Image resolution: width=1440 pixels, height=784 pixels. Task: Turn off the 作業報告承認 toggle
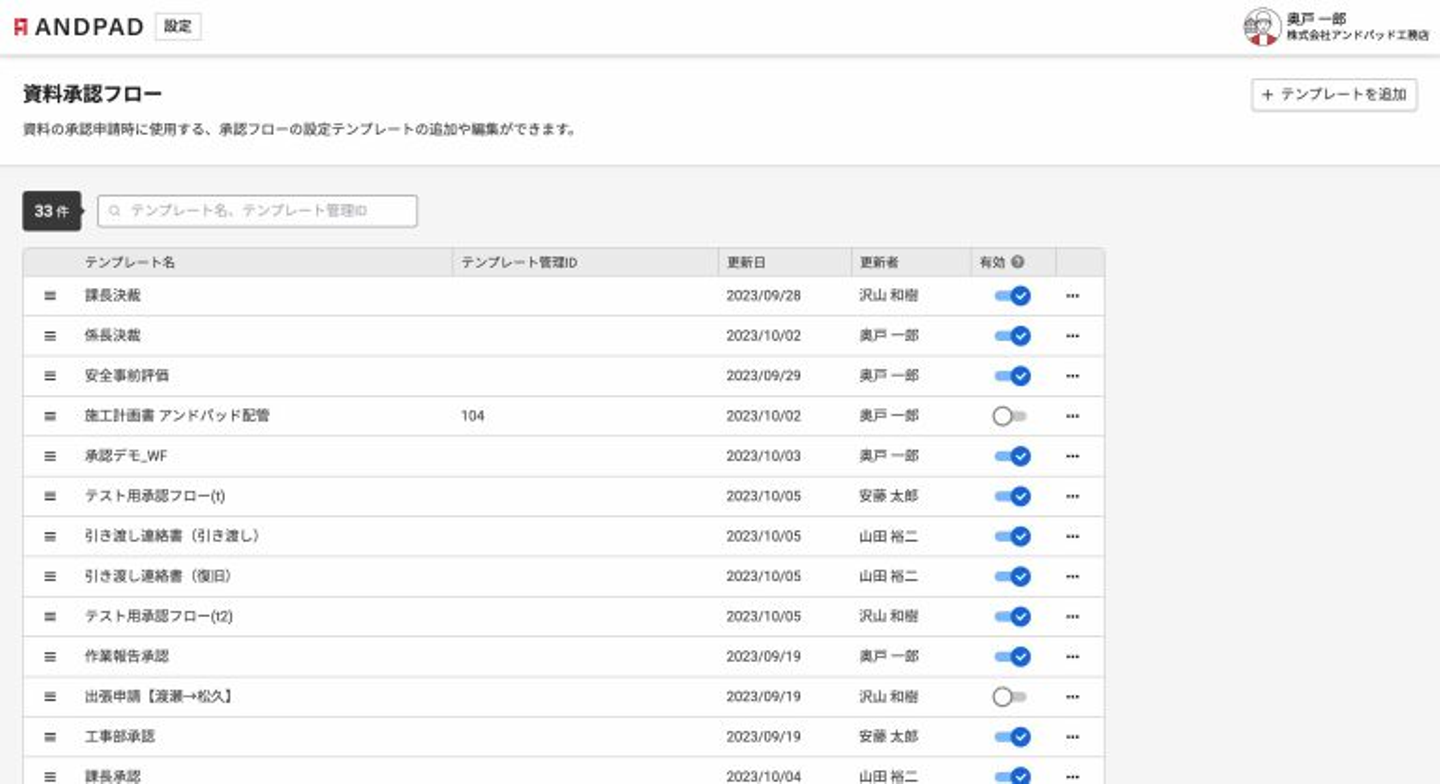tap(1012, 656)
